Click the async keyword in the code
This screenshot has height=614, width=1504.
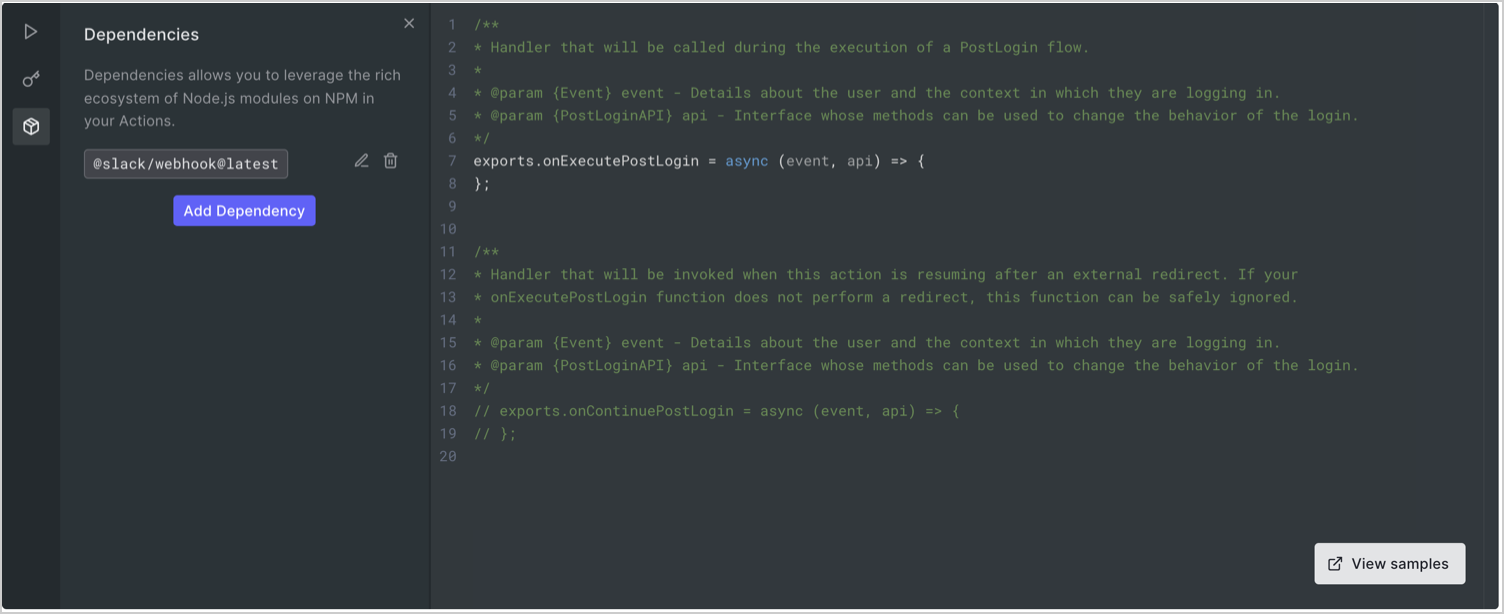[746, 160]
